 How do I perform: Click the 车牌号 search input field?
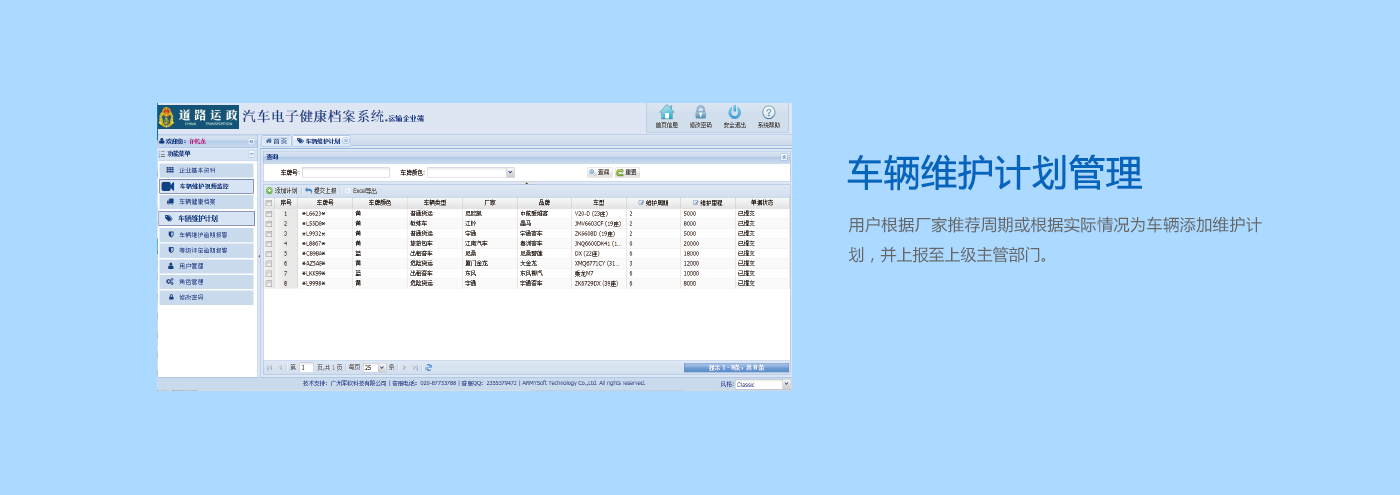[345, 172]
